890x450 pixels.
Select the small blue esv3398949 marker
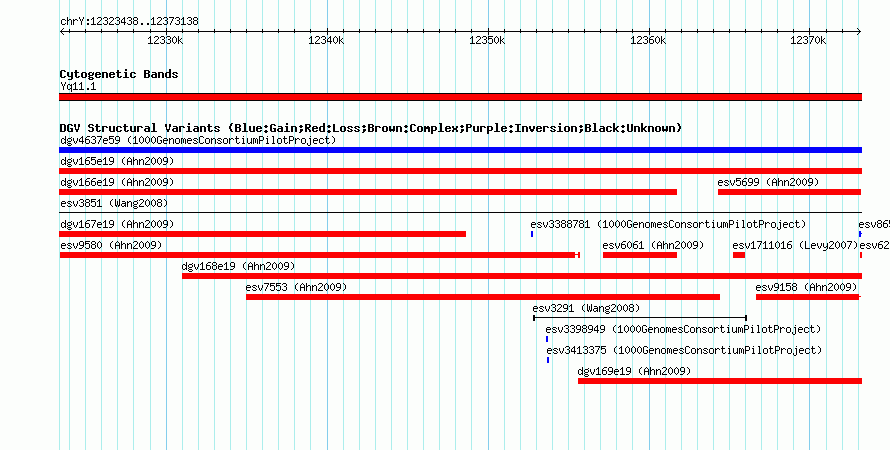[547, 339]
